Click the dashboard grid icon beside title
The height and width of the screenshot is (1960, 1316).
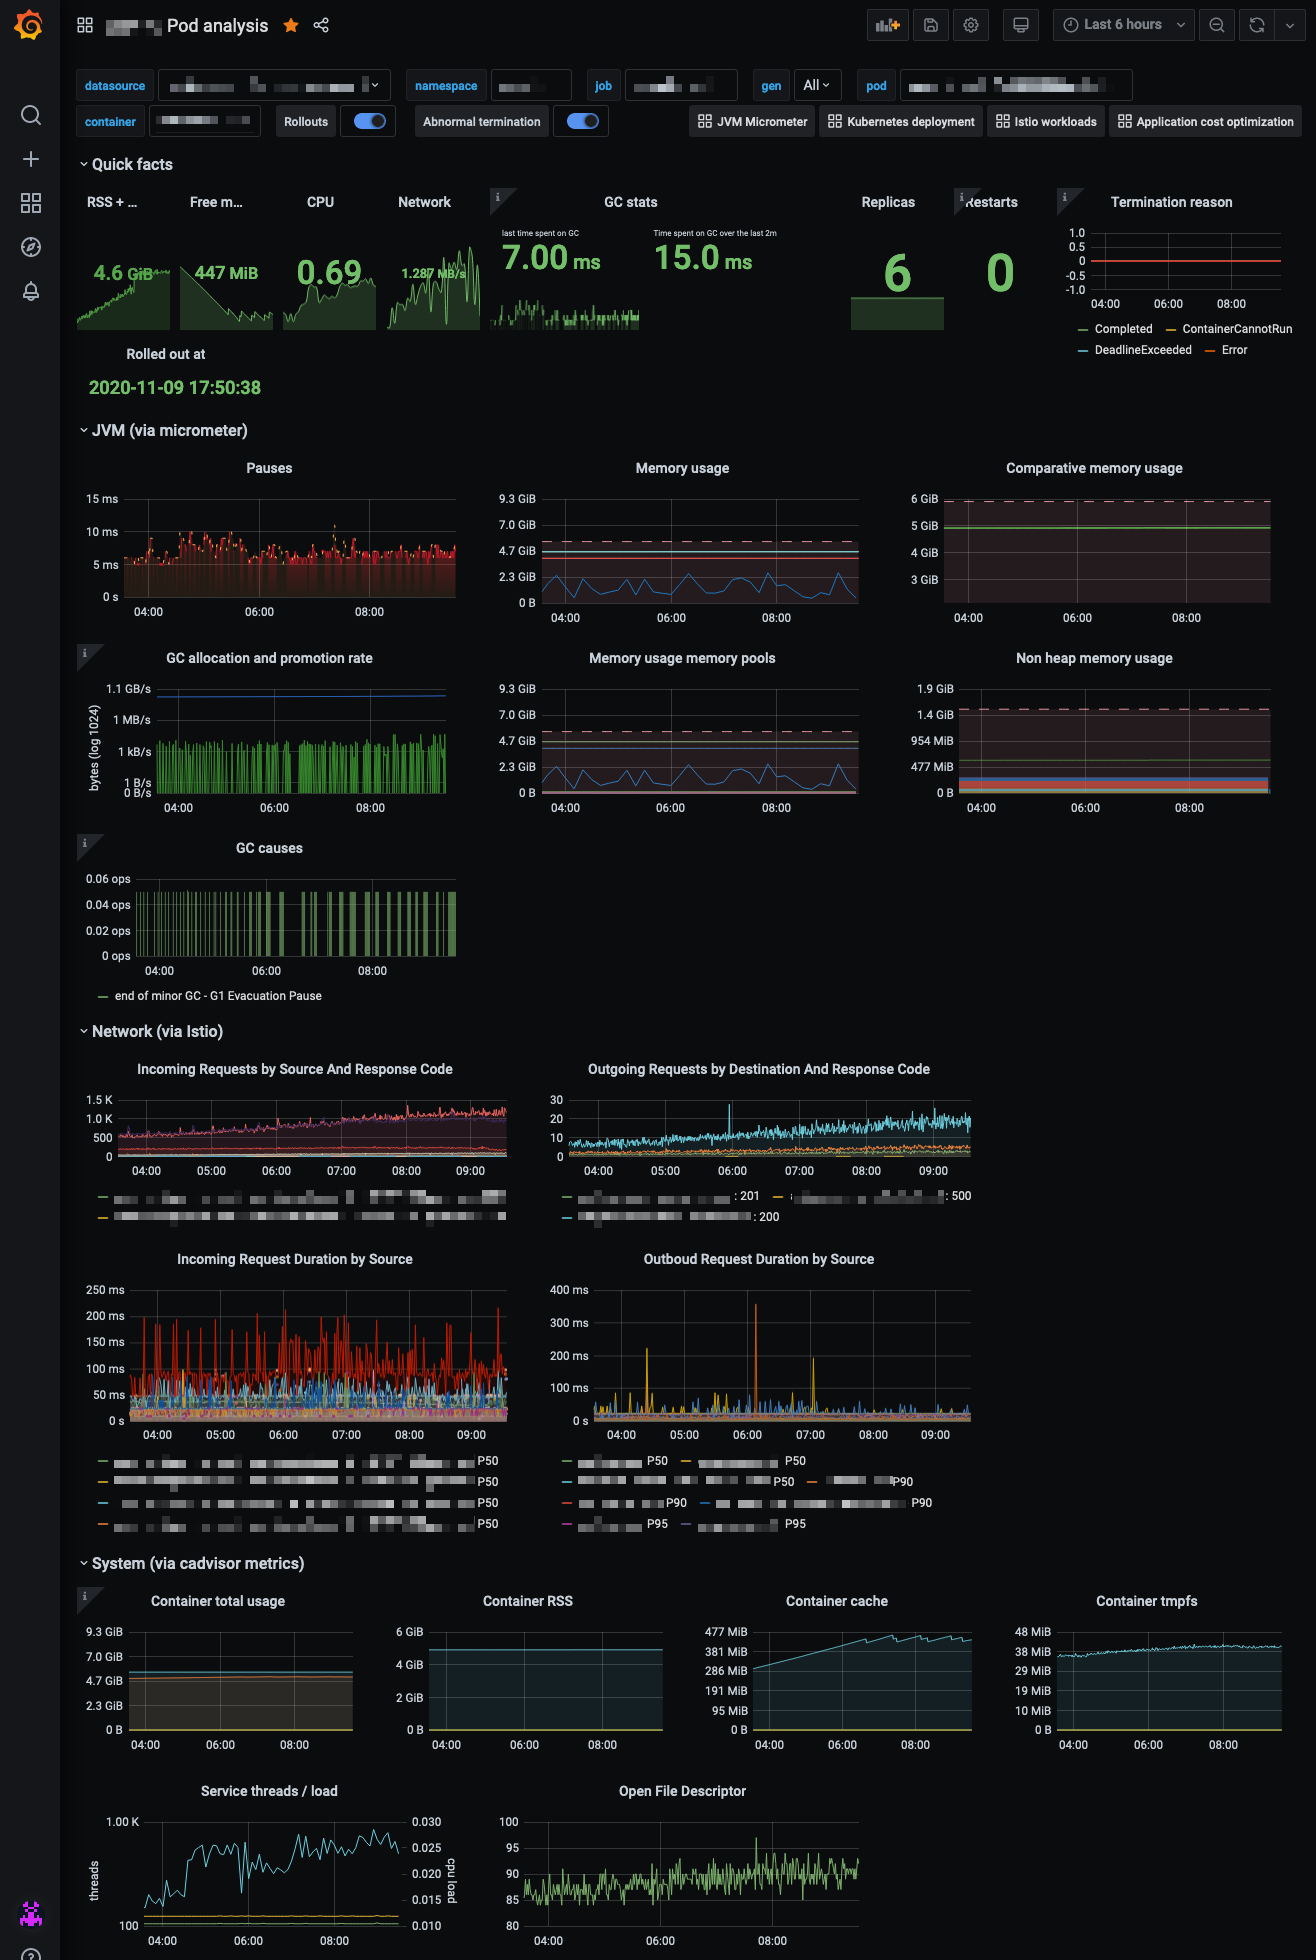[x=85, y=25]
